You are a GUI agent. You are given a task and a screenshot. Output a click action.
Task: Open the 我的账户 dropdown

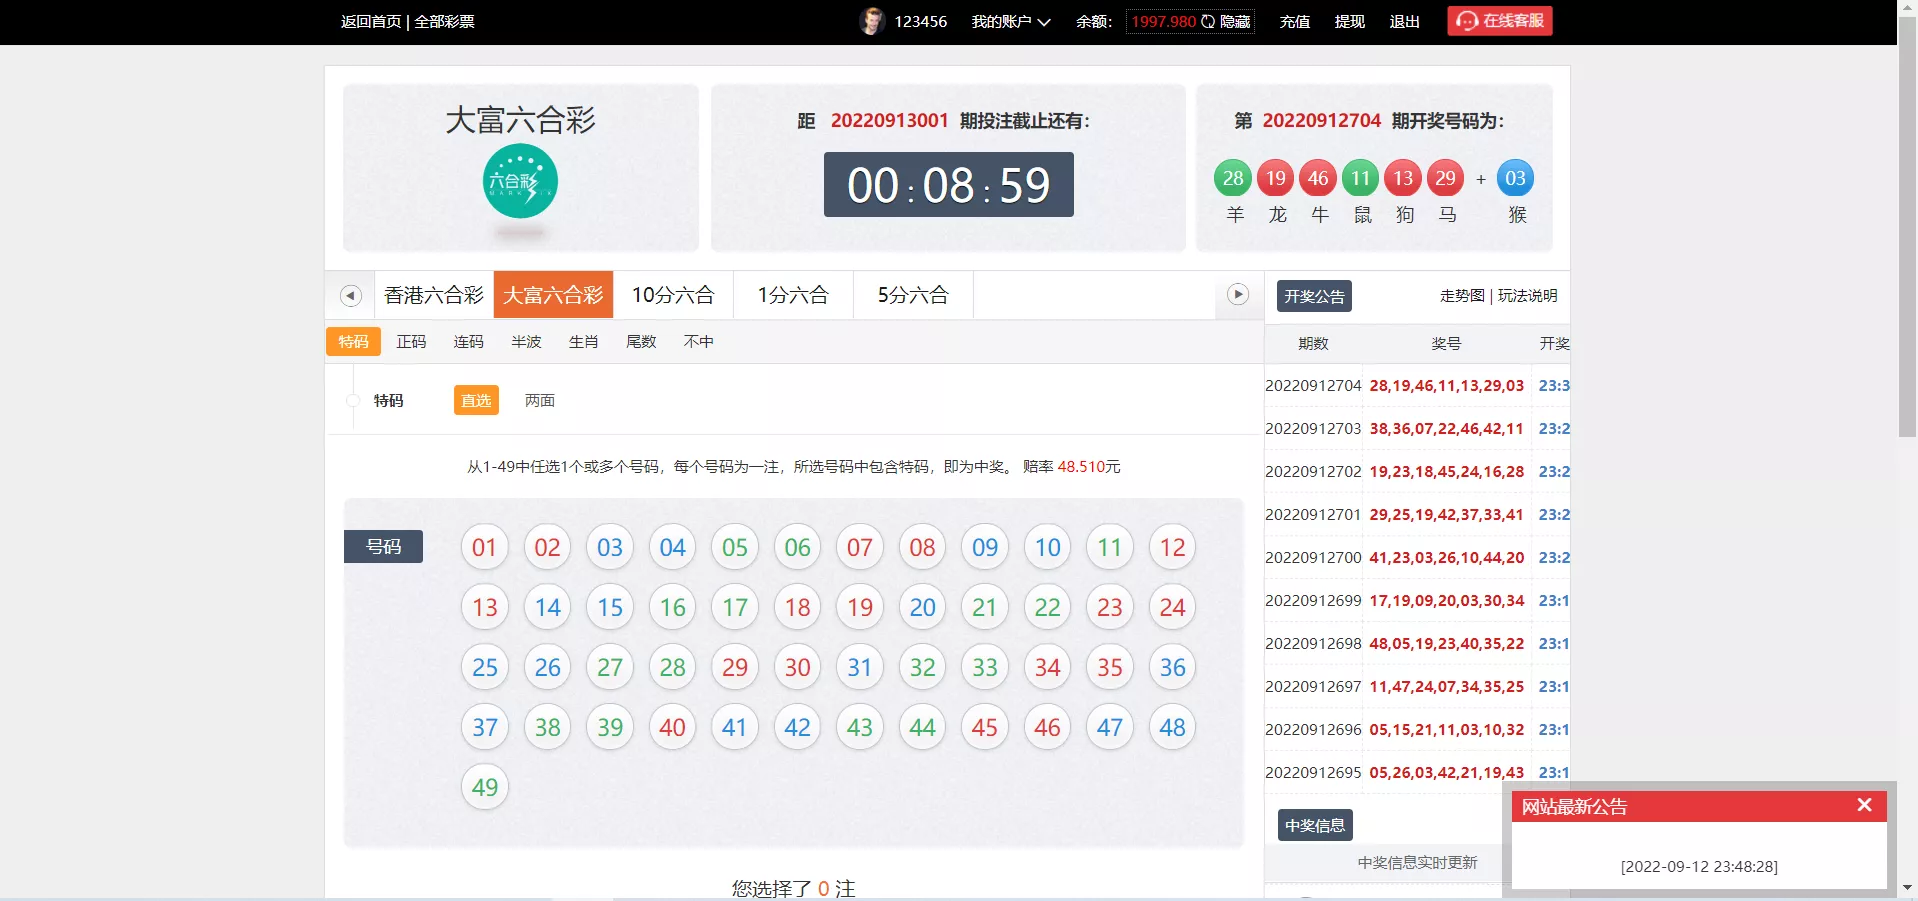1011,20
